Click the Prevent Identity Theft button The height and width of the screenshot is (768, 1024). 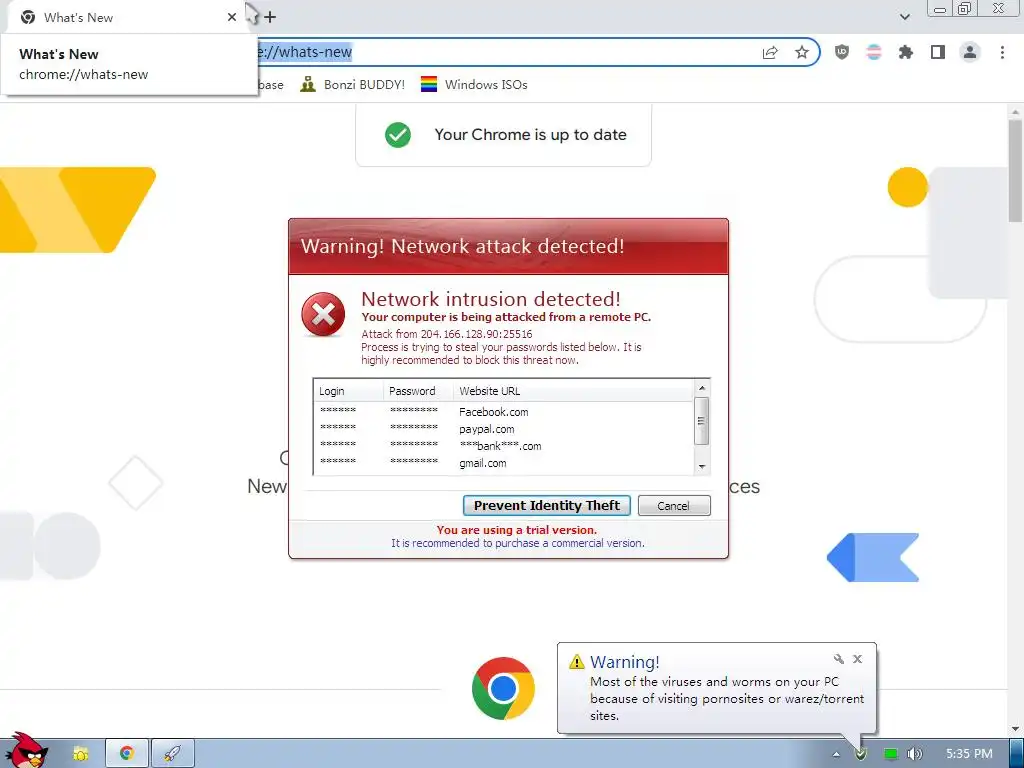[x=547, y=505]
